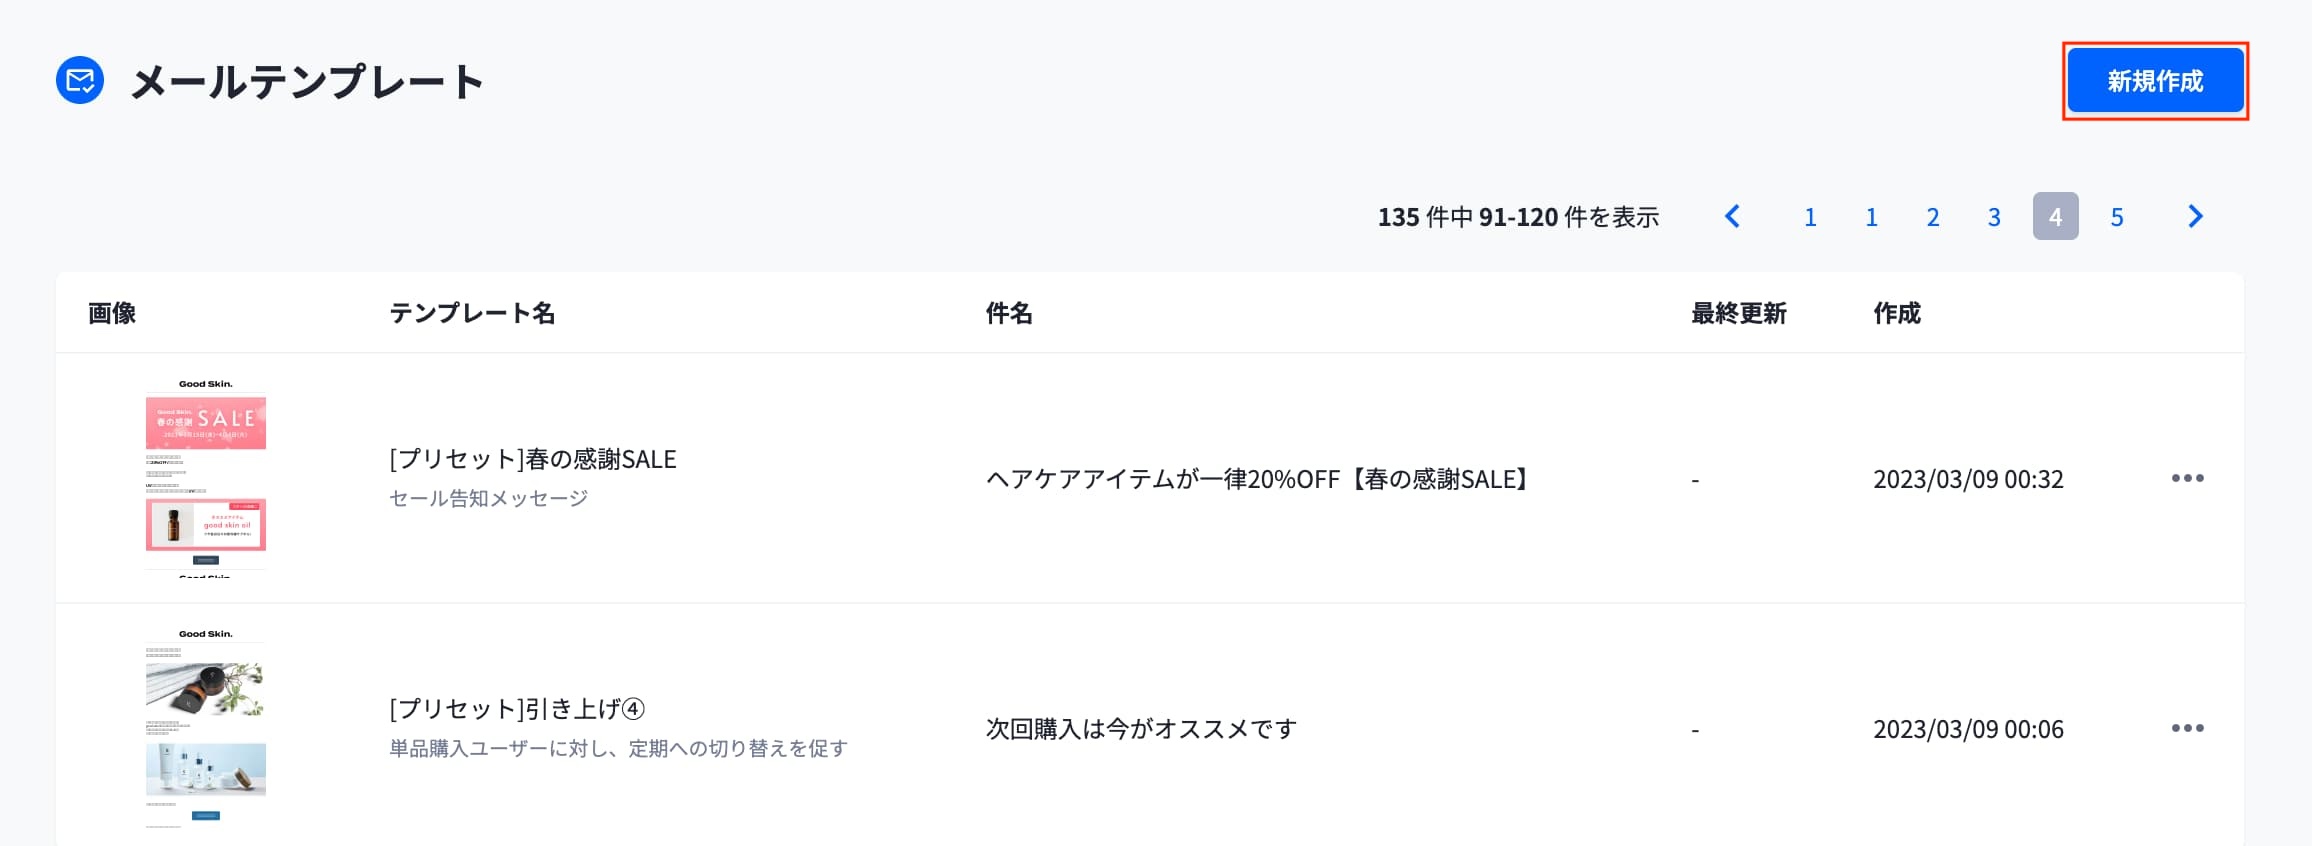
Task: Sort by the 作成 column header
Action: [1896, 313]
